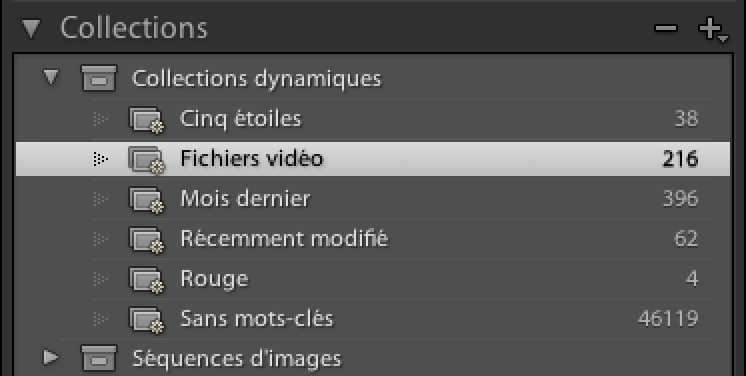Click the Séquences d'images box icon

coord(99,358)
